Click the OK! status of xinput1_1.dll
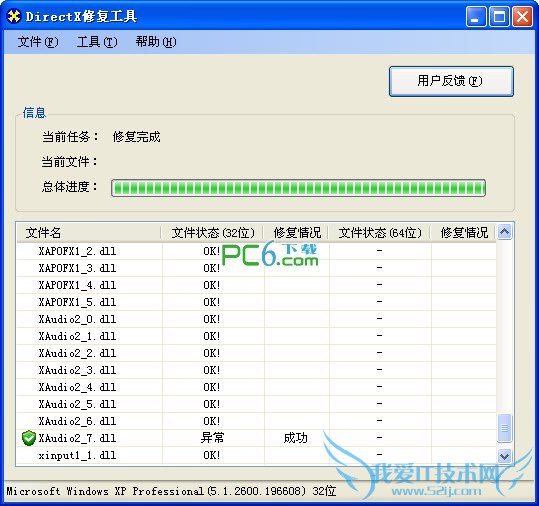 (x=211, y=455)
